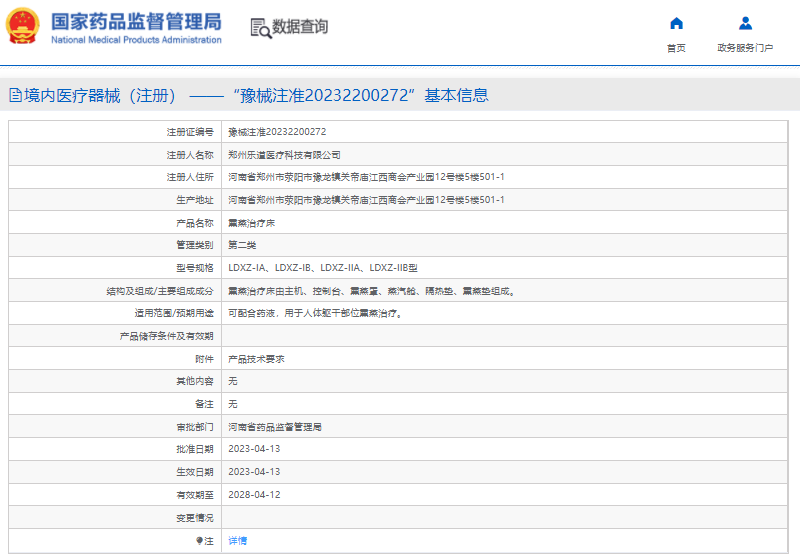Click the 适用范围 intended use description
The width and height of the screenshot is (800, 559).
click(316, 313)
